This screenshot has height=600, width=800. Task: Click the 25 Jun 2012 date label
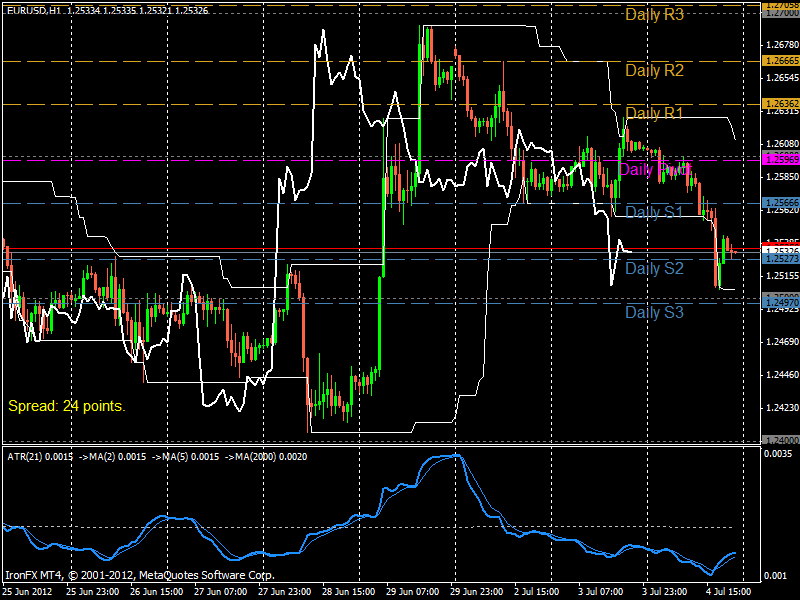click(28, 592)
